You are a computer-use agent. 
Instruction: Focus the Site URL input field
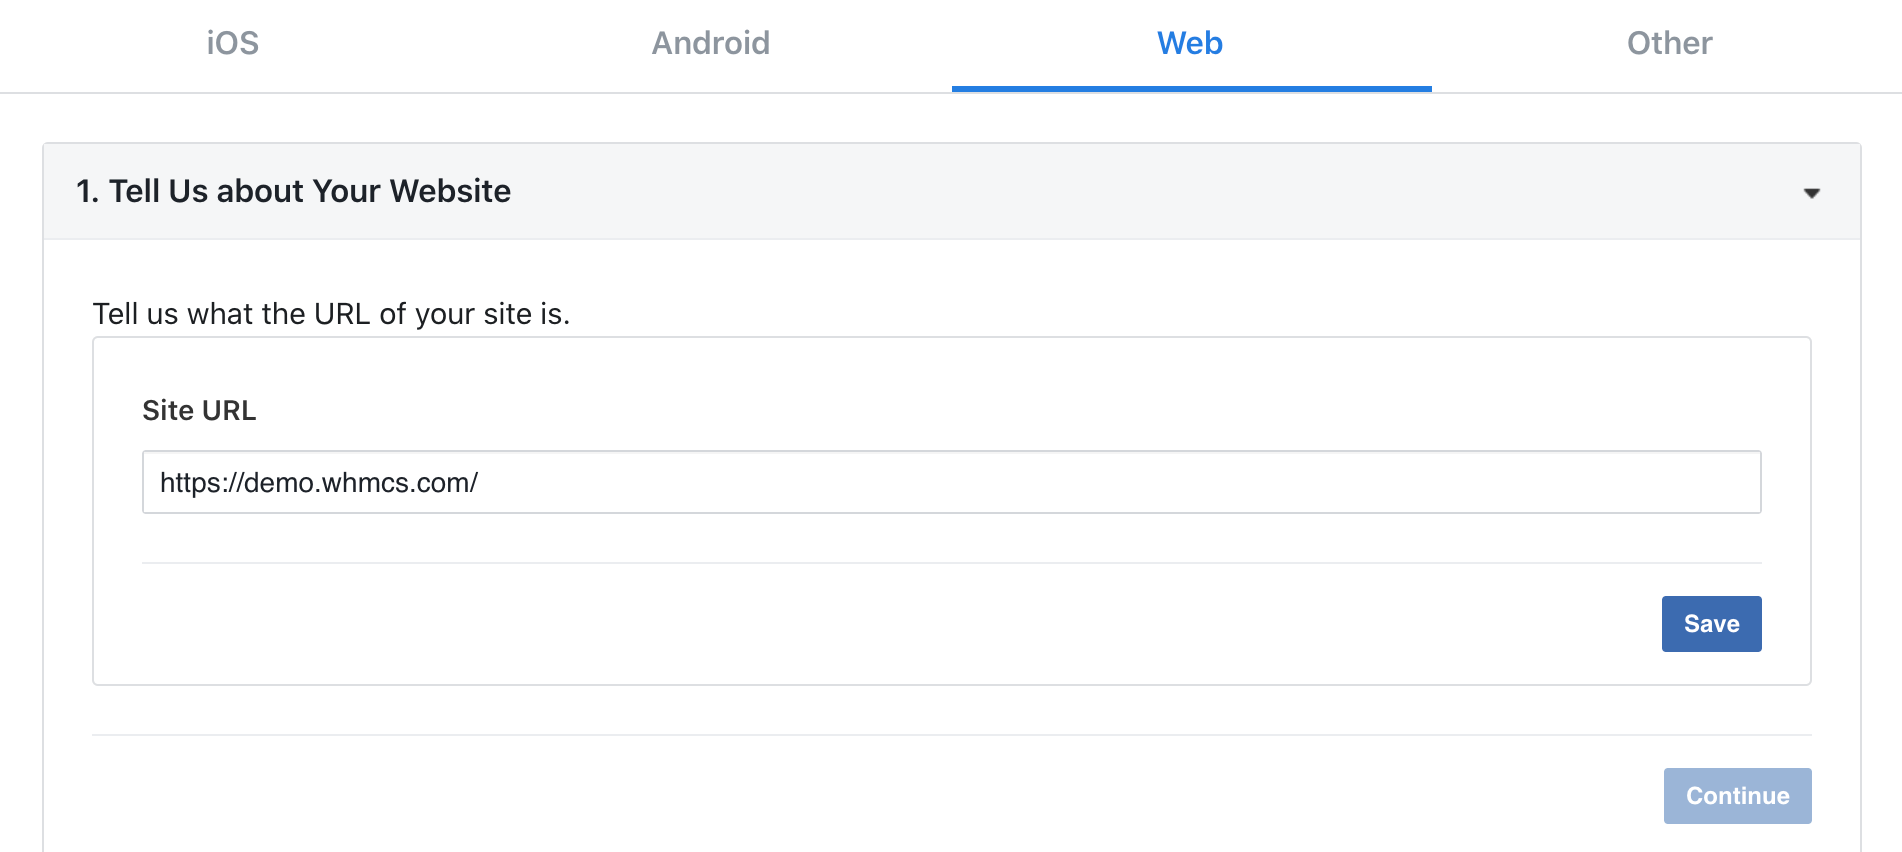tap(951, 482)
